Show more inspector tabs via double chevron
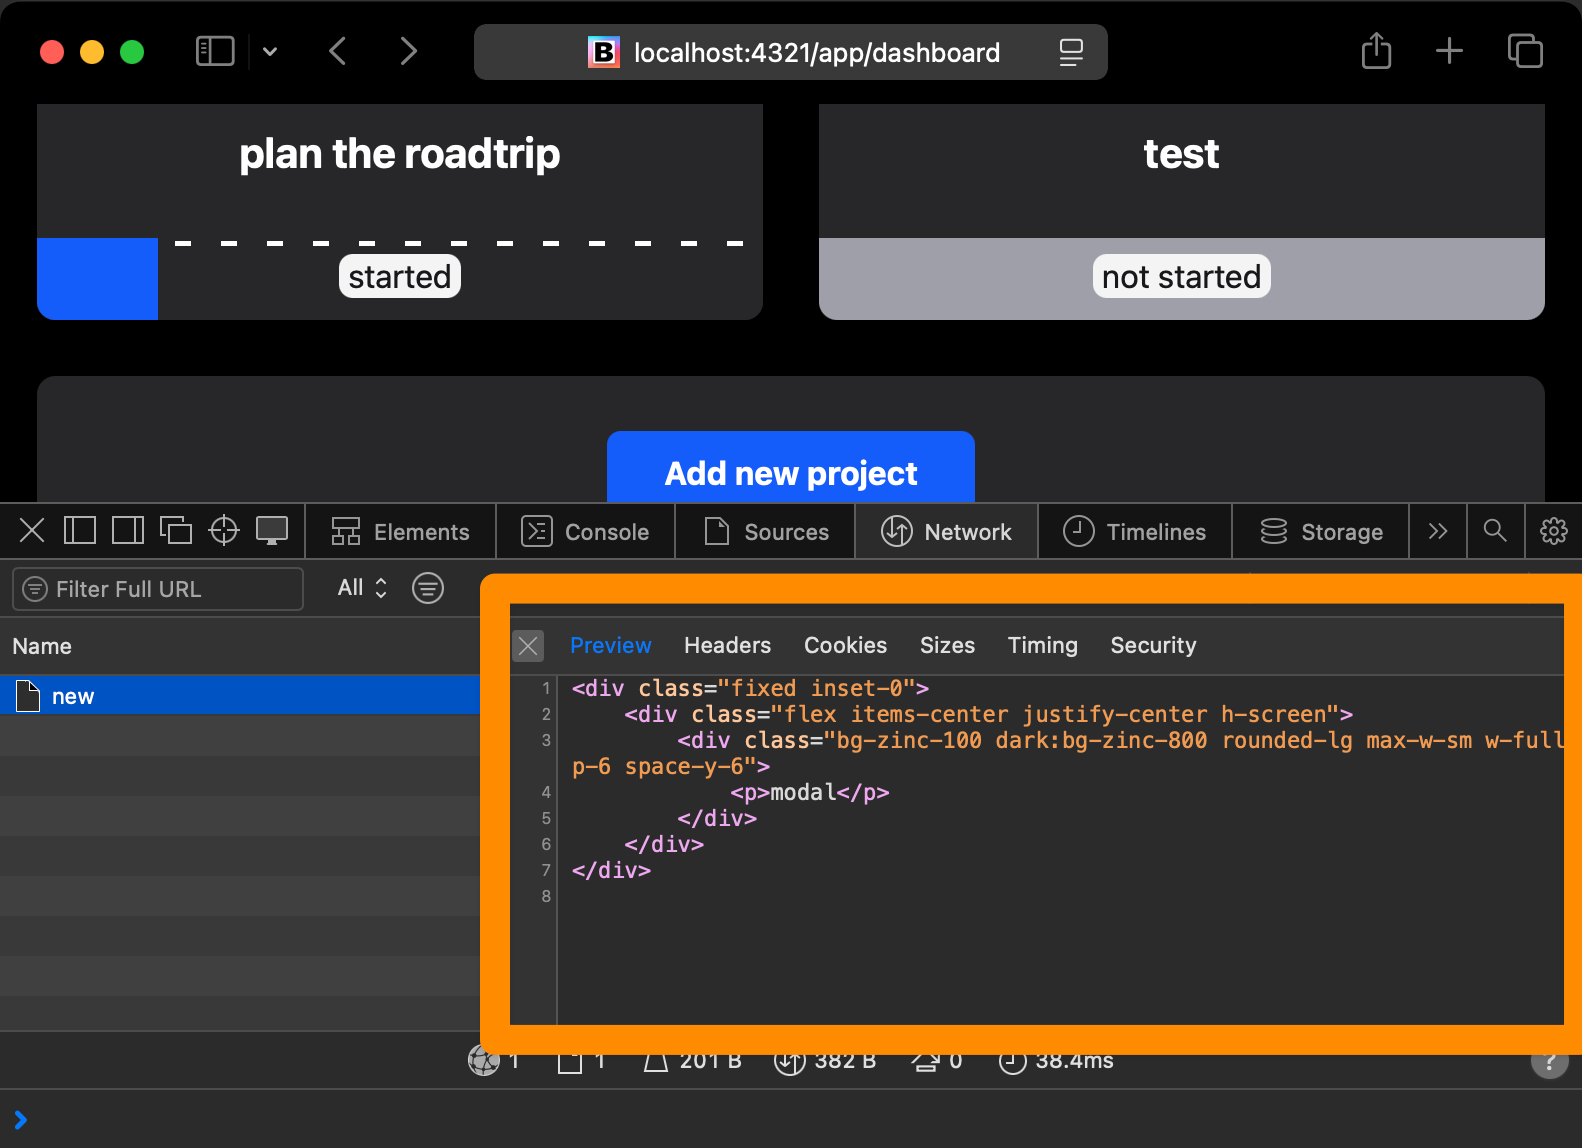 (x=1438, y=531)
